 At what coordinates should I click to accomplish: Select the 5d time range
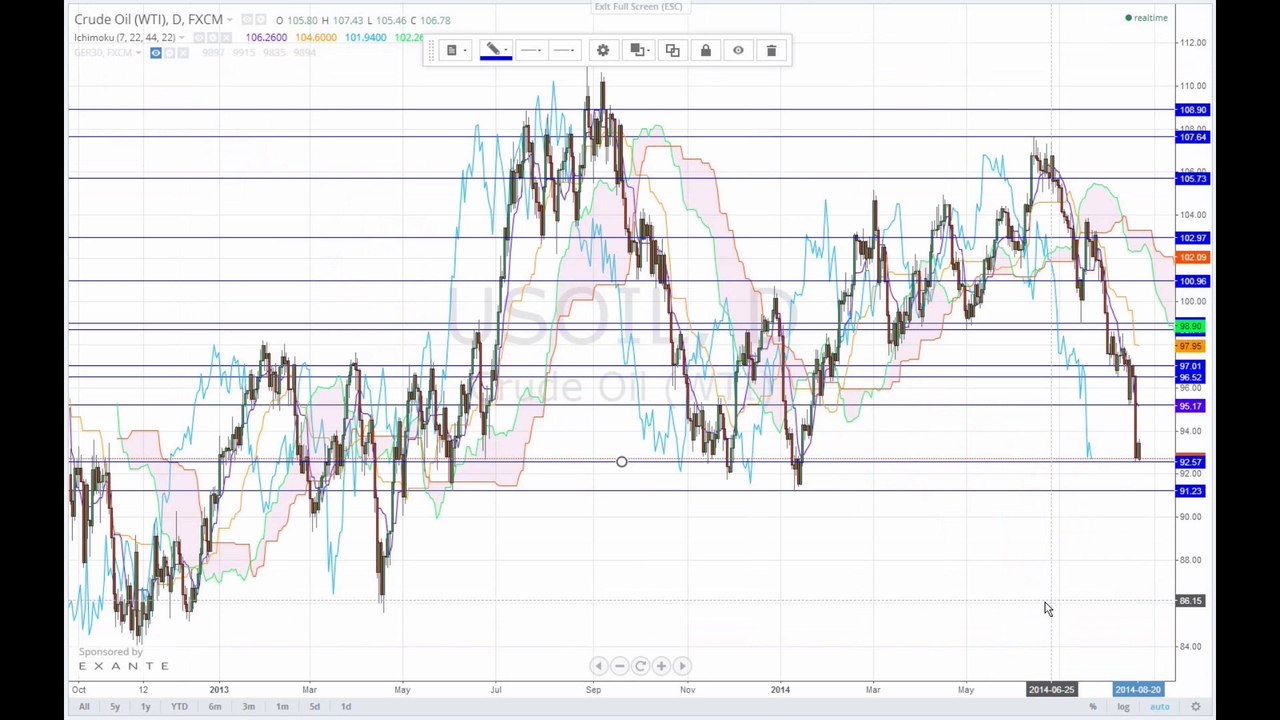315,707
